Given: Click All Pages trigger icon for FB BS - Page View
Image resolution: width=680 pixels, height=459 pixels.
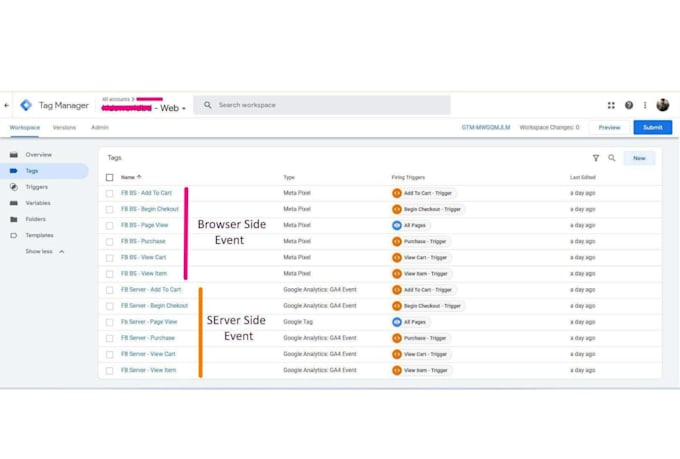Looking at the screenshot, I should [x=397, y=225].
